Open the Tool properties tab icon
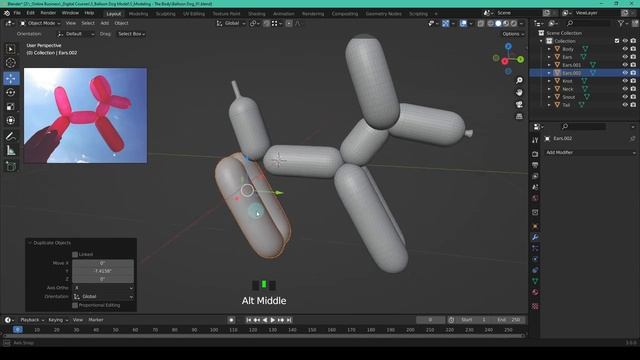 click(535, 140)
